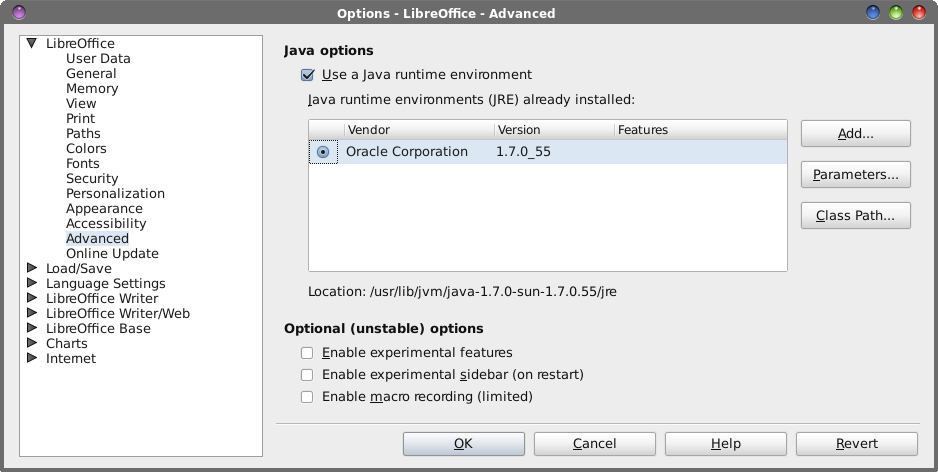Click the green titlebar orb button
This screenshot has height=472, width=938.
click(x=896, y=13)
